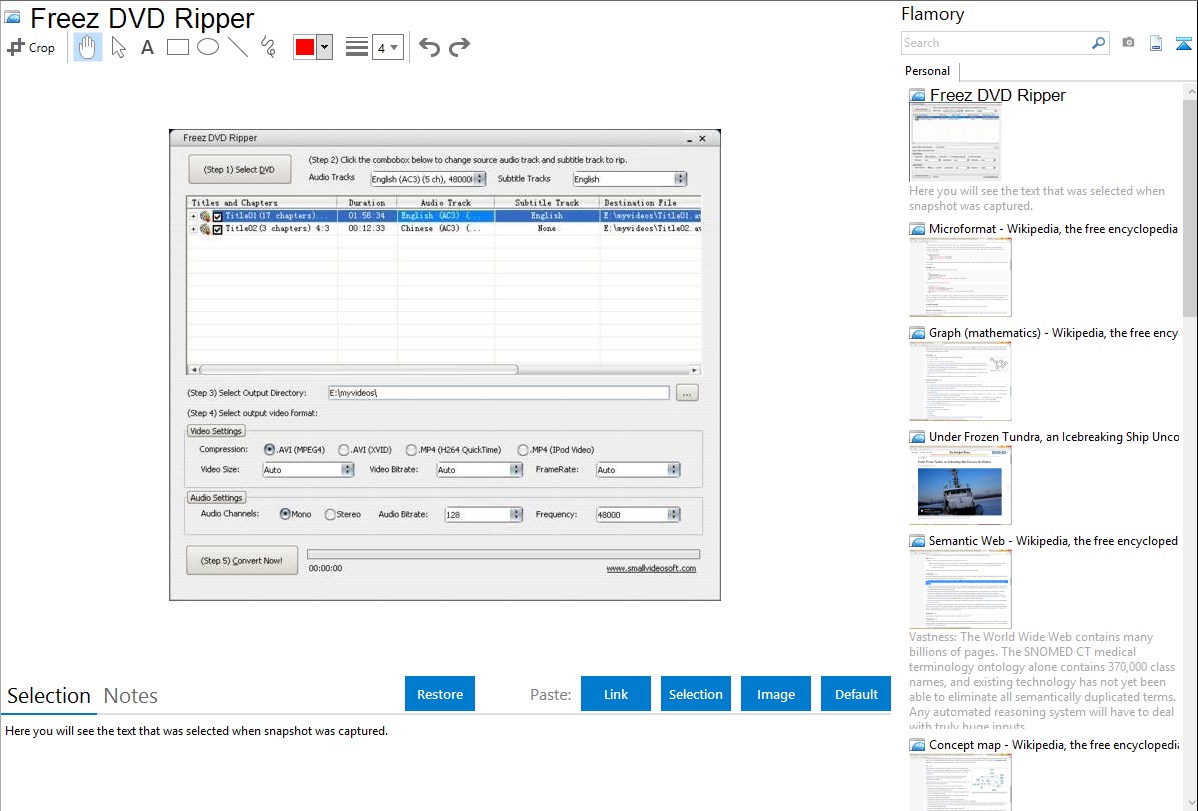Click the conversion progress bar
1198x811 pixels.
tap(503, 554)
